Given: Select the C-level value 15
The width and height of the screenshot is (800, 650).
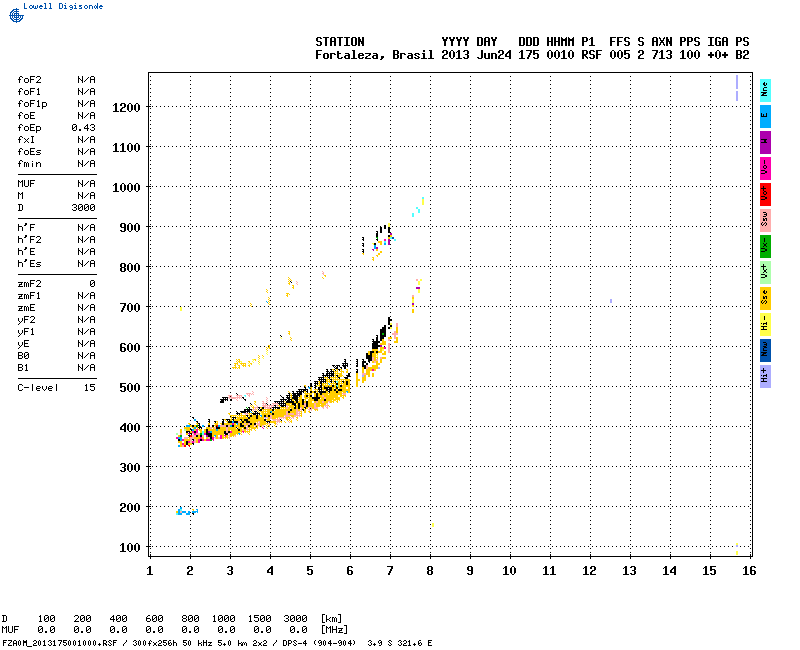Looking at the screenshot, I should 89,387.
